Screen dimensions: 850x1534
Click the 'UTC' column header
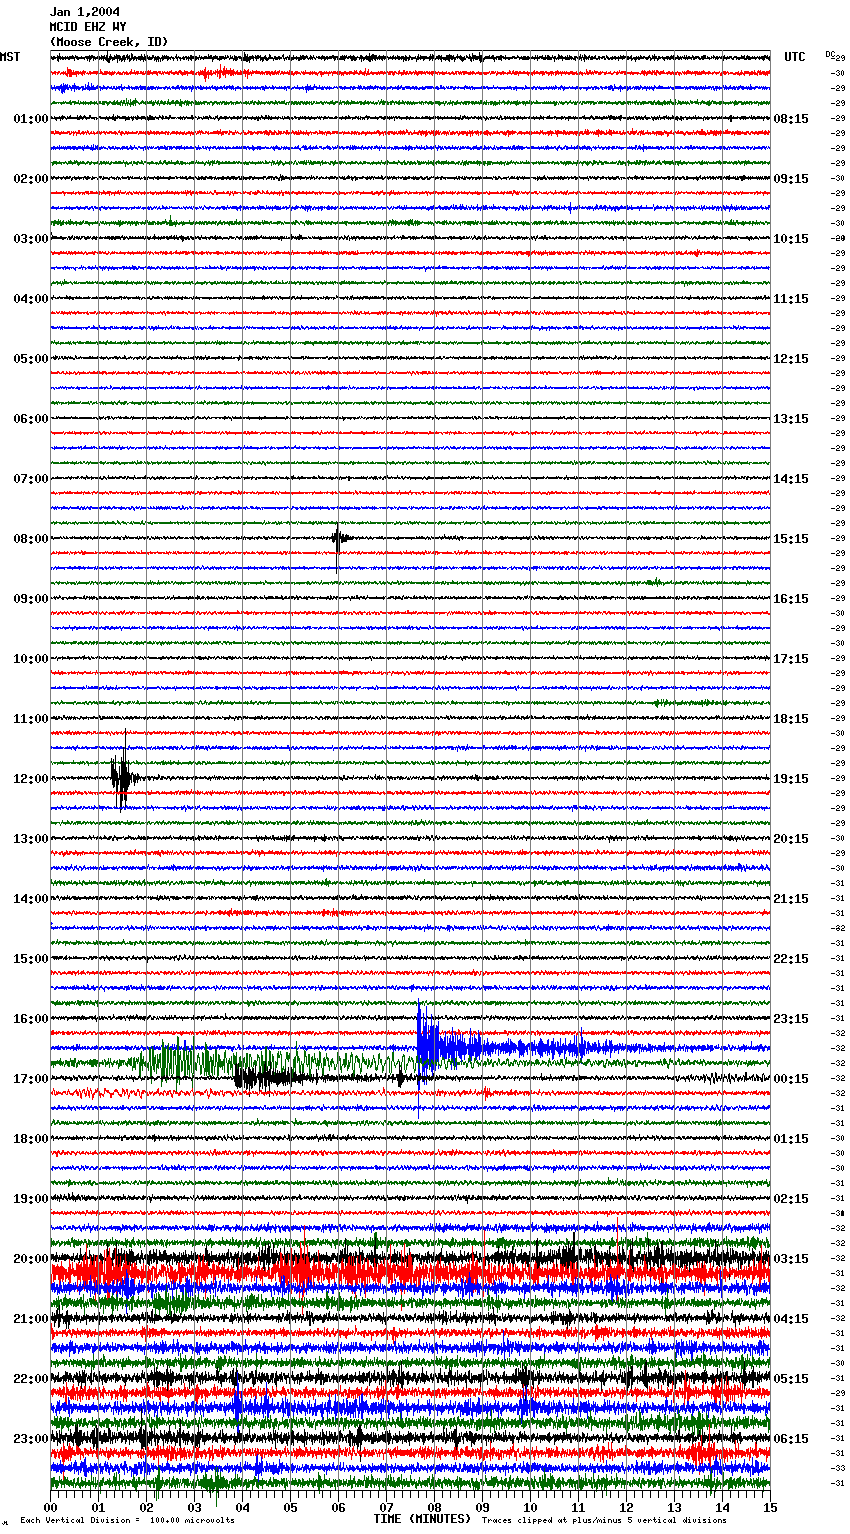click(x=795, y=57)
